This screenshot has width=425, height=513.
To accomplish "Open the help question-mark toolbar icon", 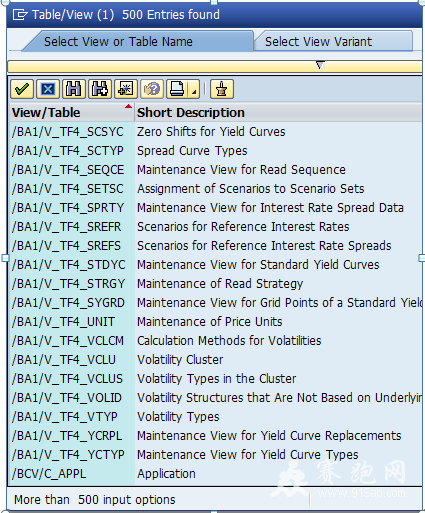I will point(152,89).
